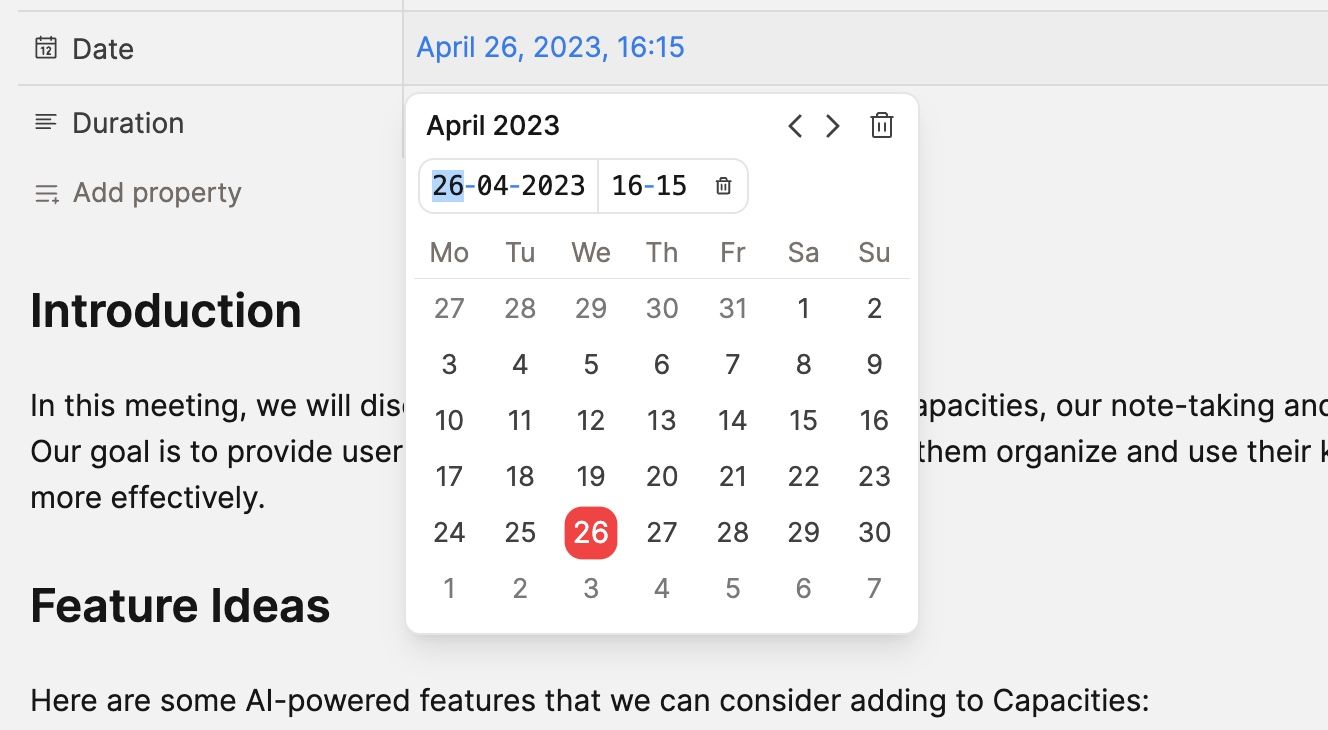Click the highlighted 26 date cell

(591, 532)
